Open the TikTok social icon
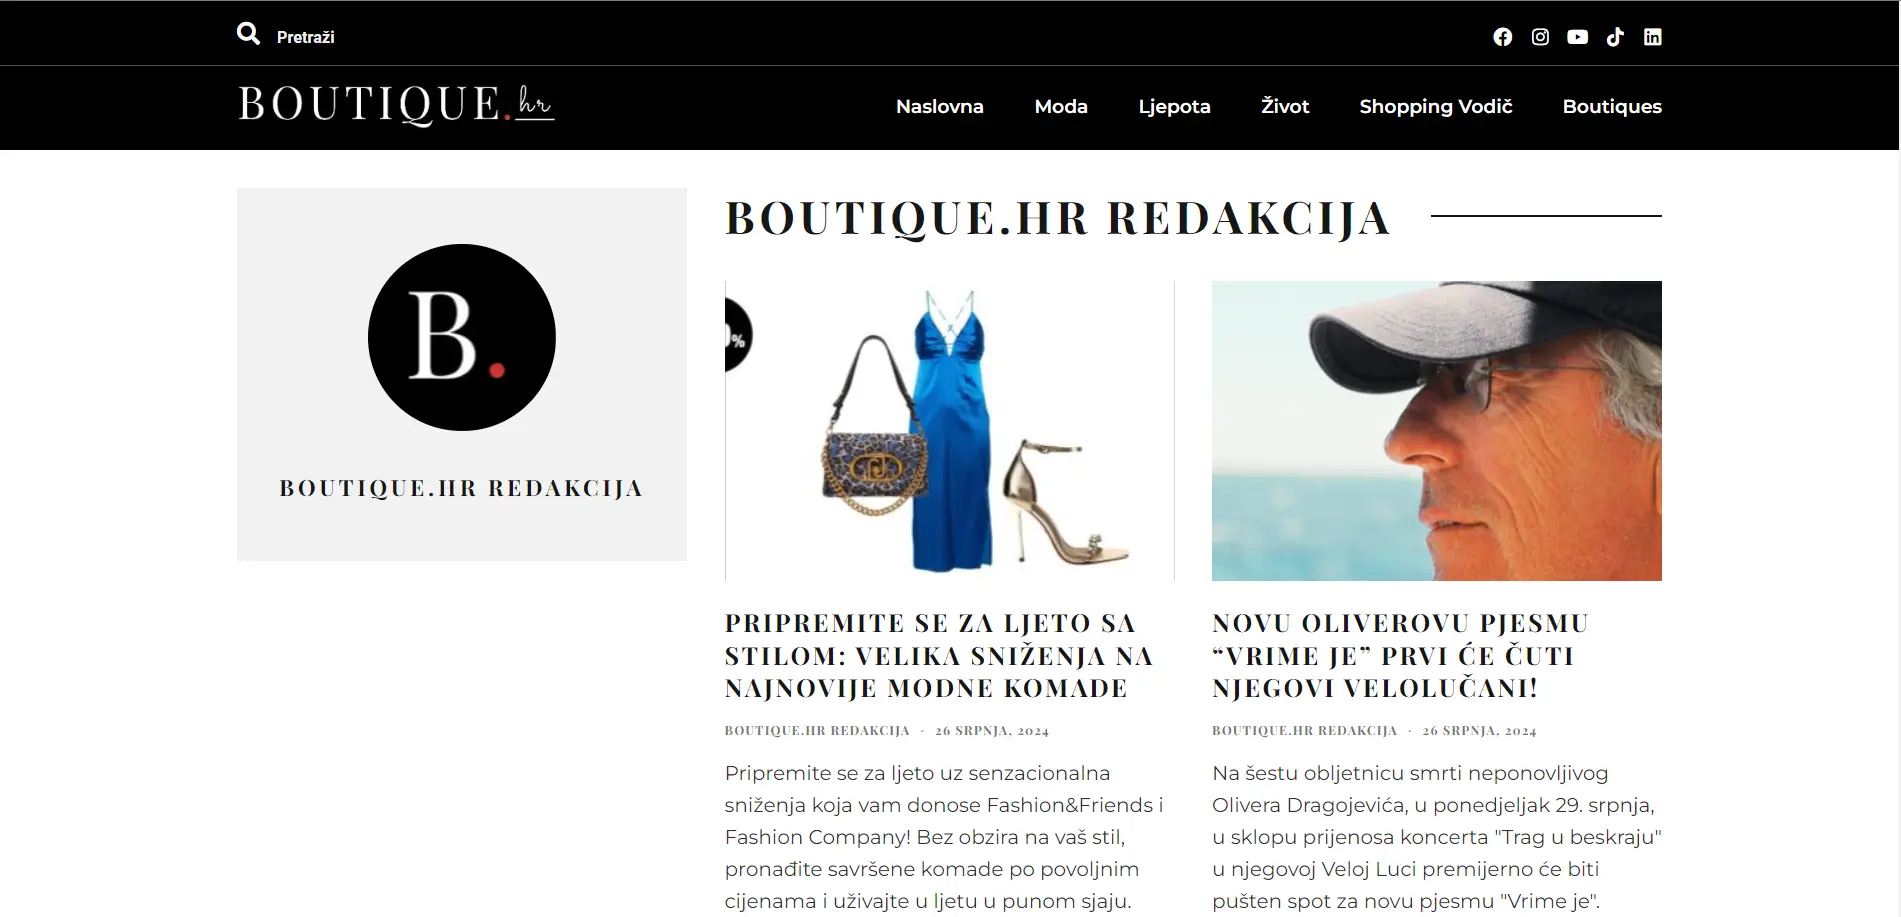Screen dimensions: 1901x917 click(1615, 37)
